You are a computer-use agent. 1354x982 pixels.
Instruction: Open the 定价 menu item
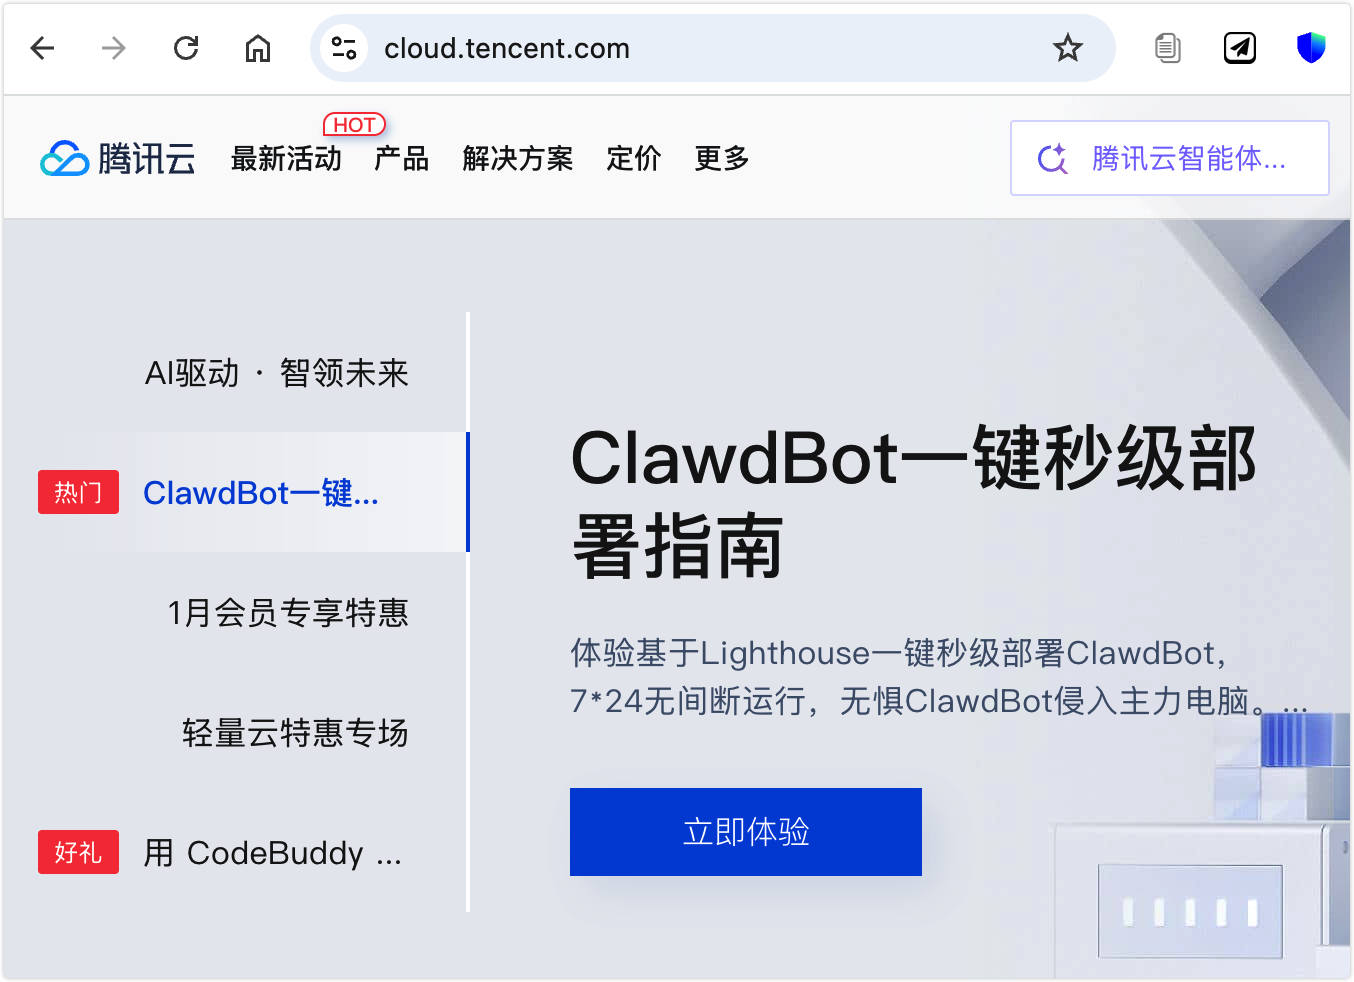point(633,158)
